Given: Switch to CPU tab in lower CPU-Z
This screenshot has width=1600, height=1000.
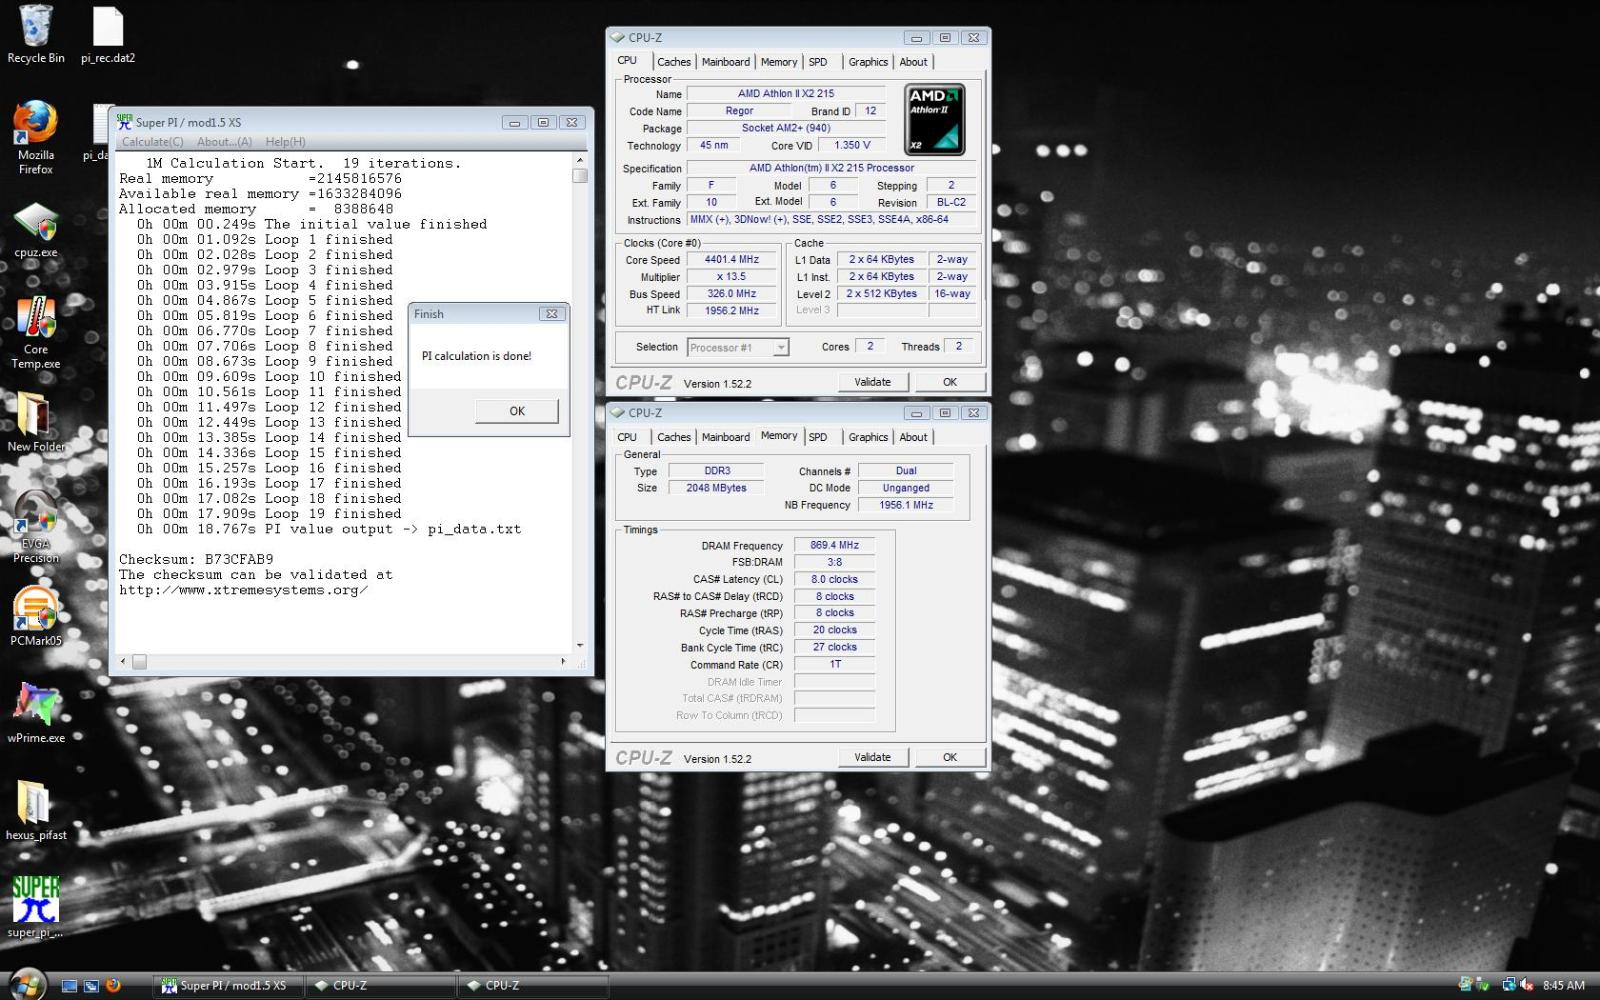Looking at the screenshot, I should pyautogui.click(x=627, y=437).
